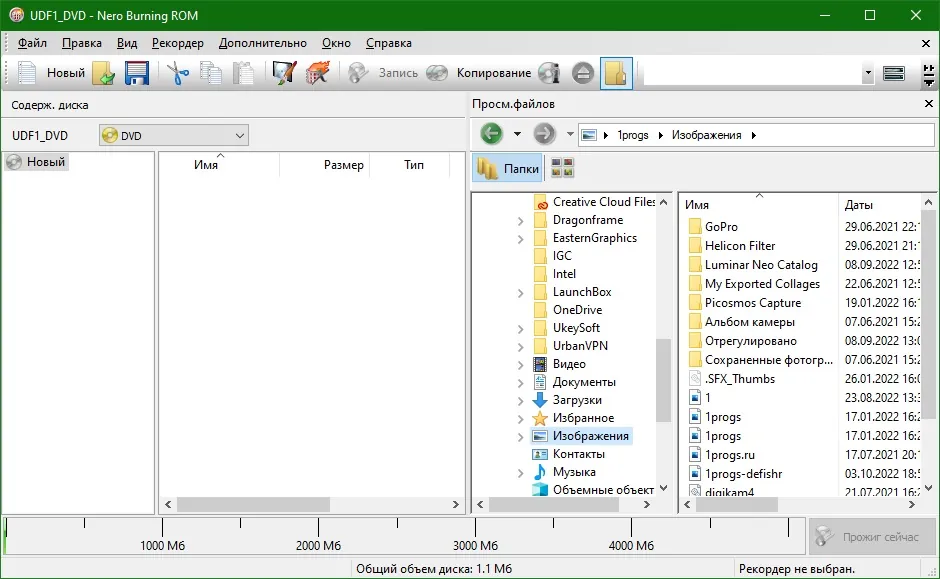Image resolution: width=940 pixels, height=579 pixels.
Task: Open the Окно menu
Action: [x=336, y=43]
